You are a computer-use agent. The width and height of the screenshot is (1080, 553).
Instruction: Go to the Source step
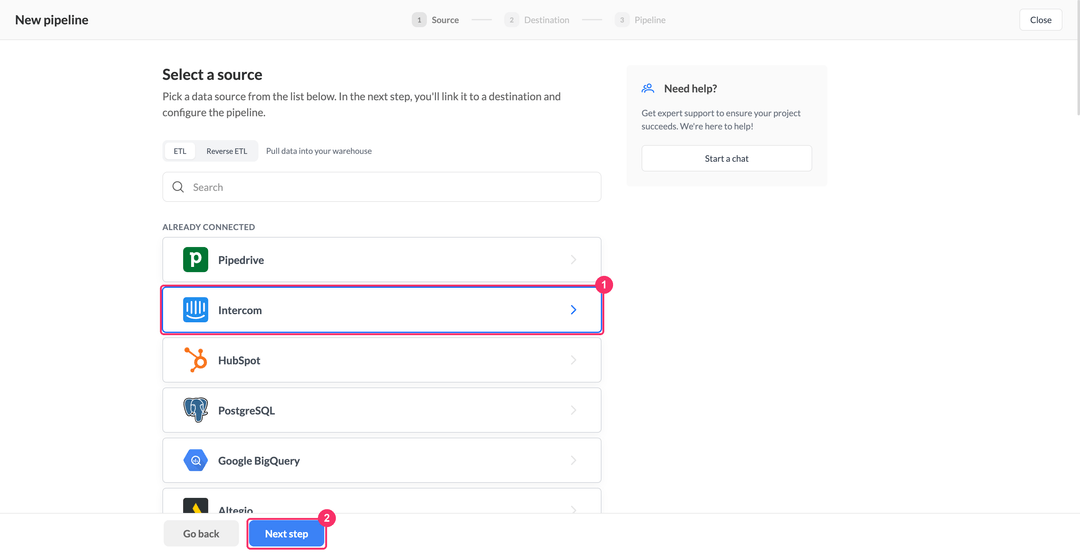click(x=435, y=20)
